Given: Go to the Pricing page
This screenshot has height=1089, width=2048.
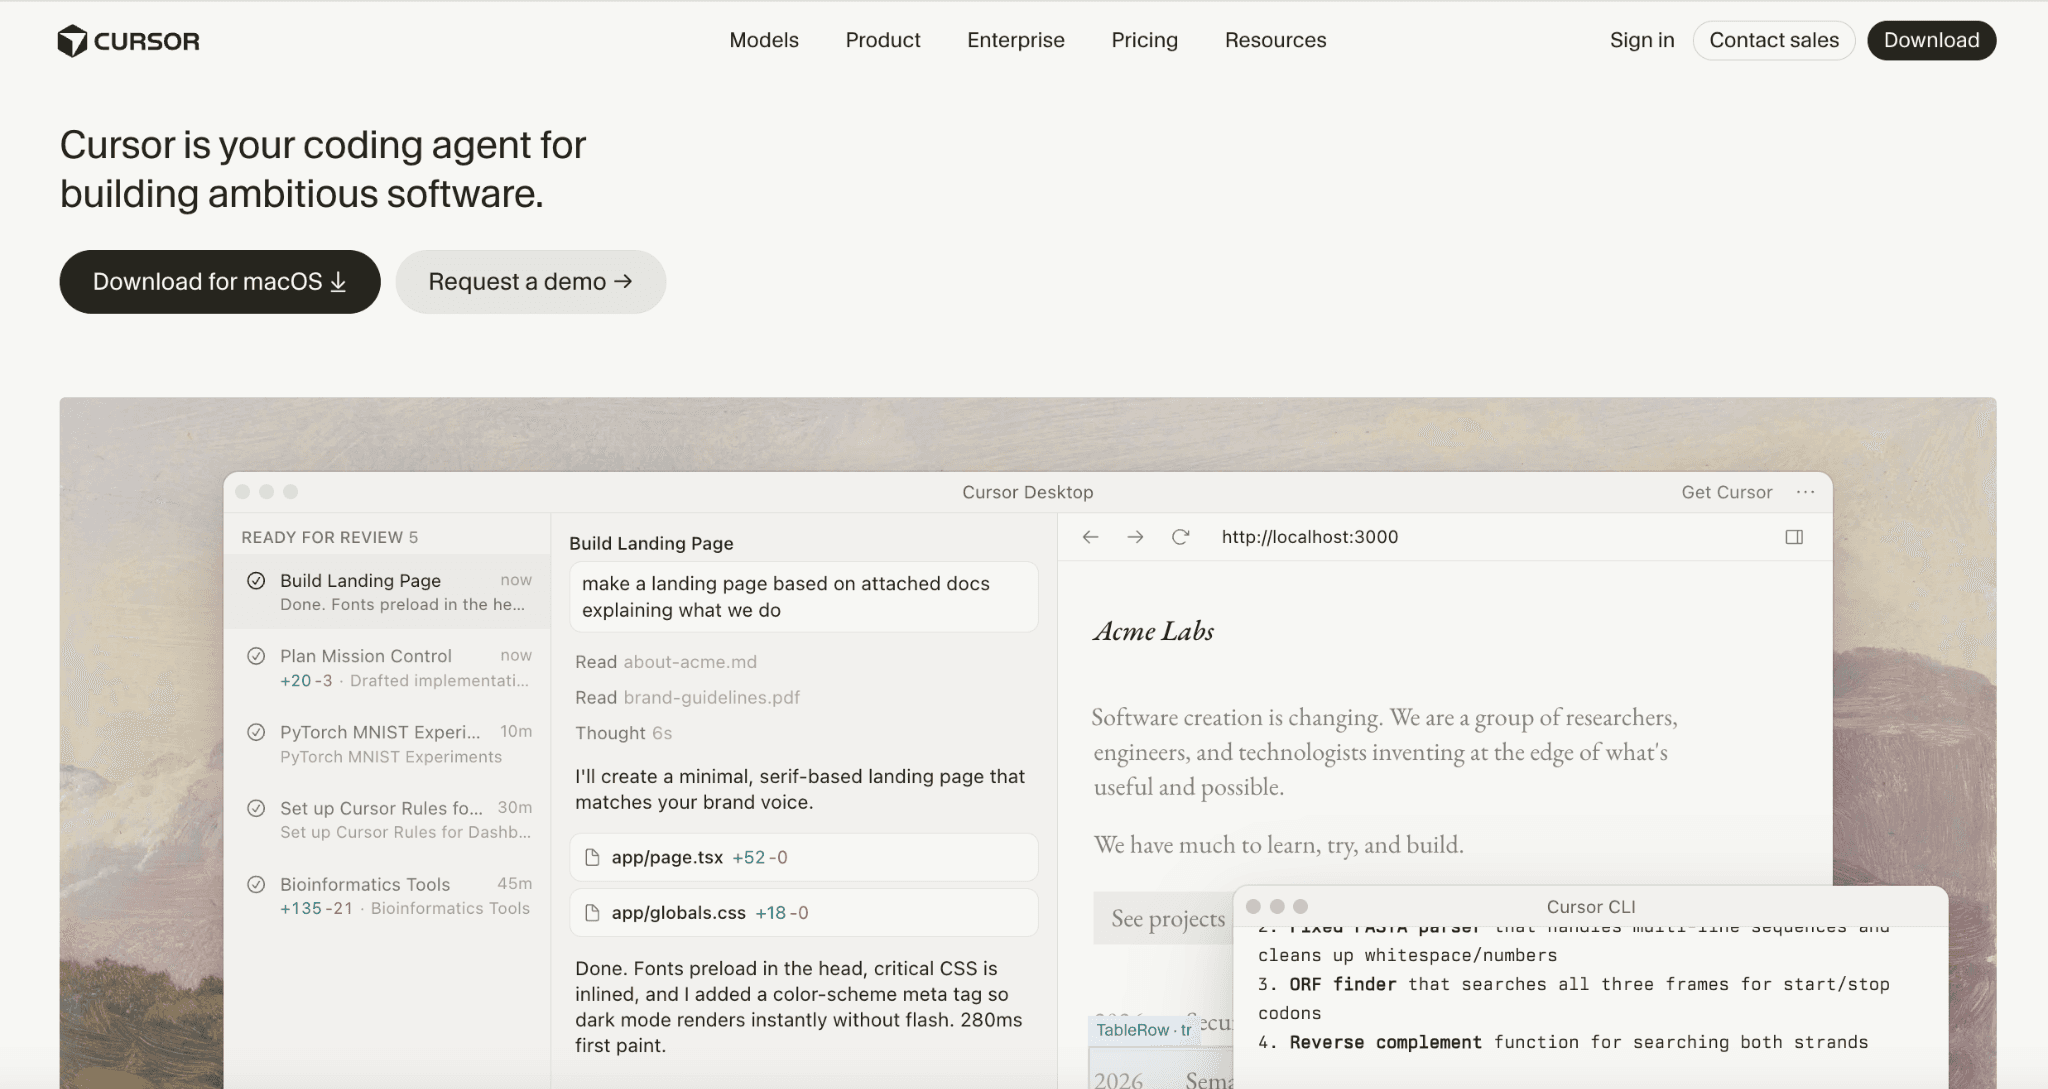Looking at the screenshot, I should 1145,40.
